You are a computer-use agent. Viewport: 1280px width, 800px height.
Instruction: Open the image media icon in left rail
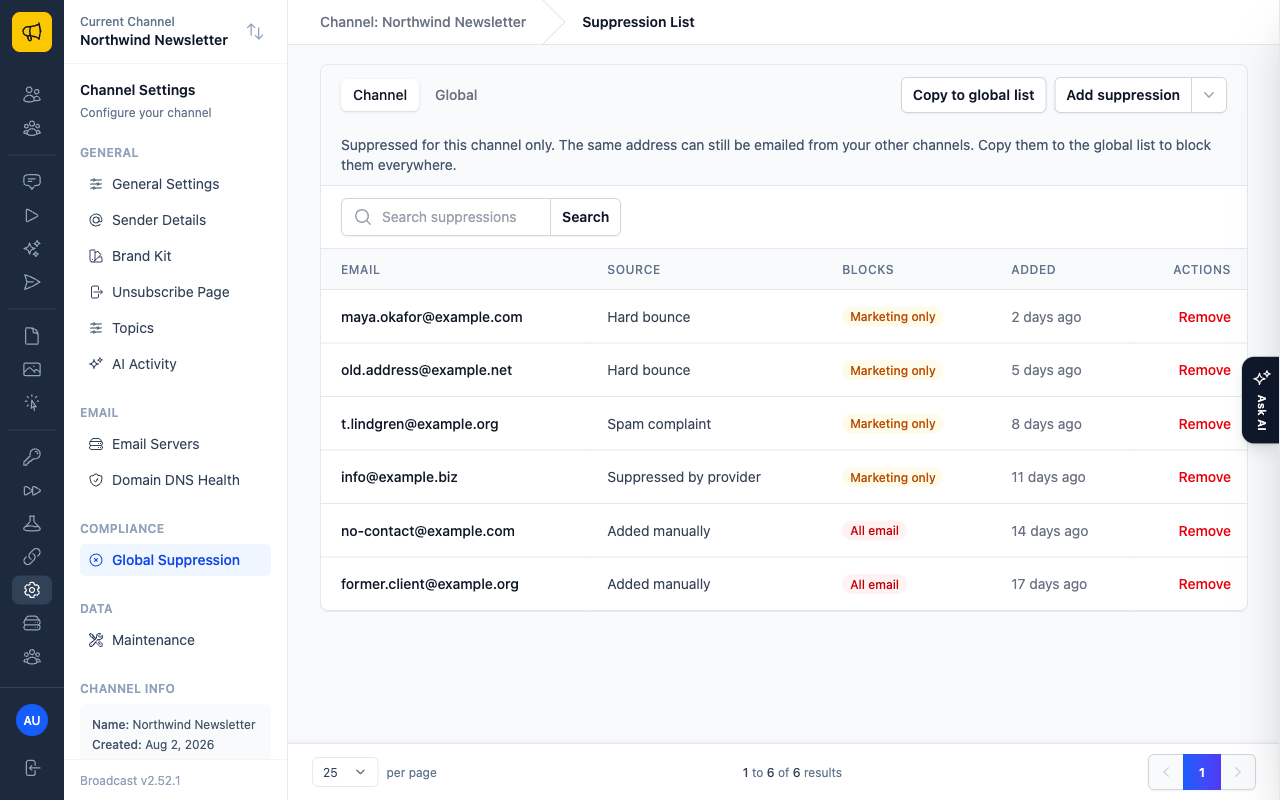(x=32, y=369)
